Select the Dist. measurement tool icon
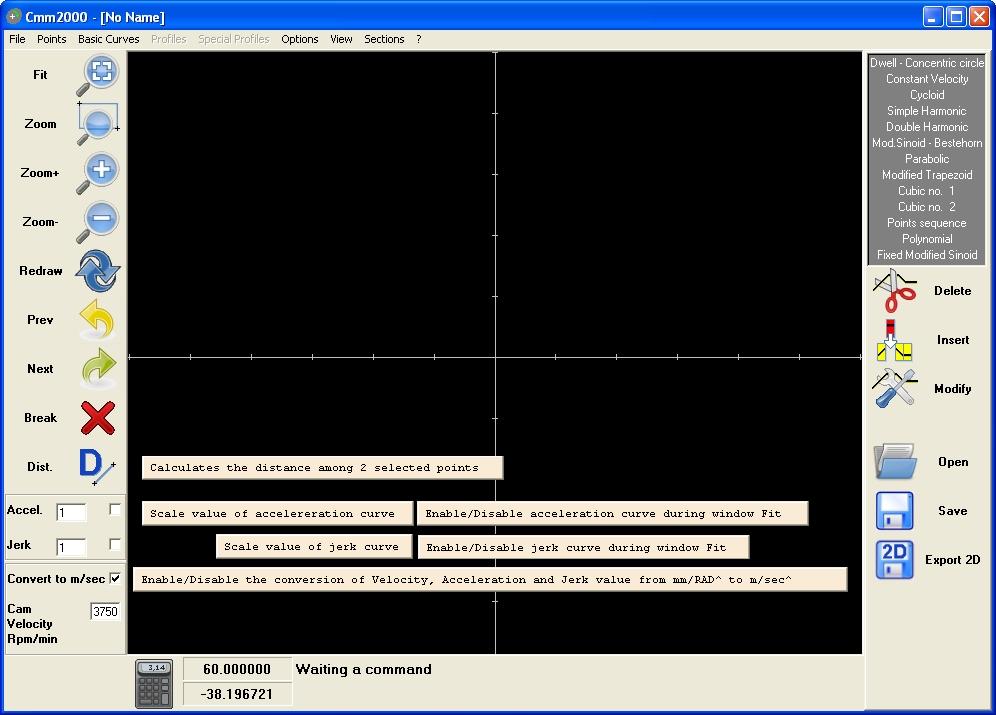Image resolution: width=996 pixels, height=715 pixels. click(x=97, y=467)
